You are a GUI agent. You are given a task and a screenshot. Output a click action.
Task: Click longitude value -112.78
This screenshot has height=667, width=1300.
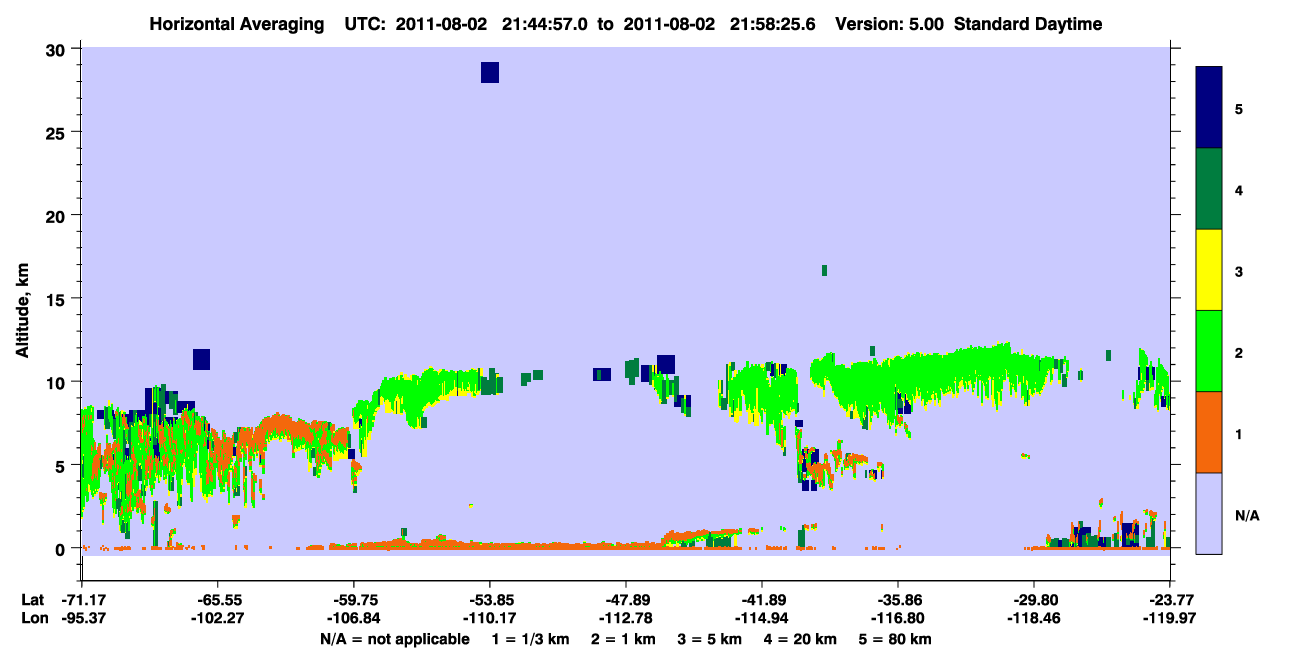click(x=626, y=618)
